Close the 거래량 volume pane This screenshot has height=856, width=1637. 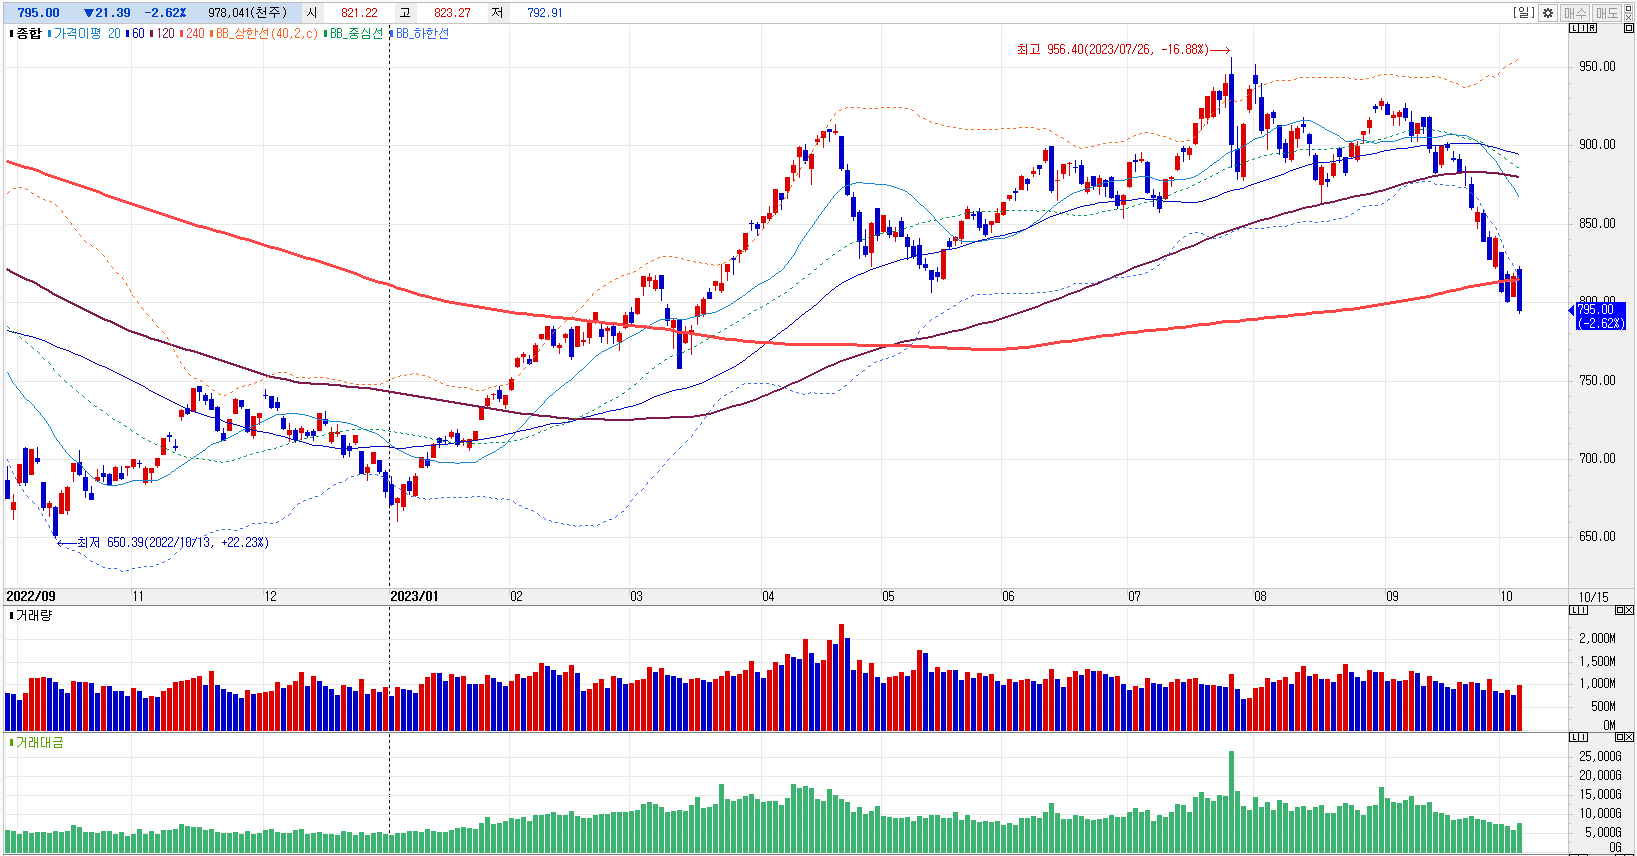tap(1628, 610)
